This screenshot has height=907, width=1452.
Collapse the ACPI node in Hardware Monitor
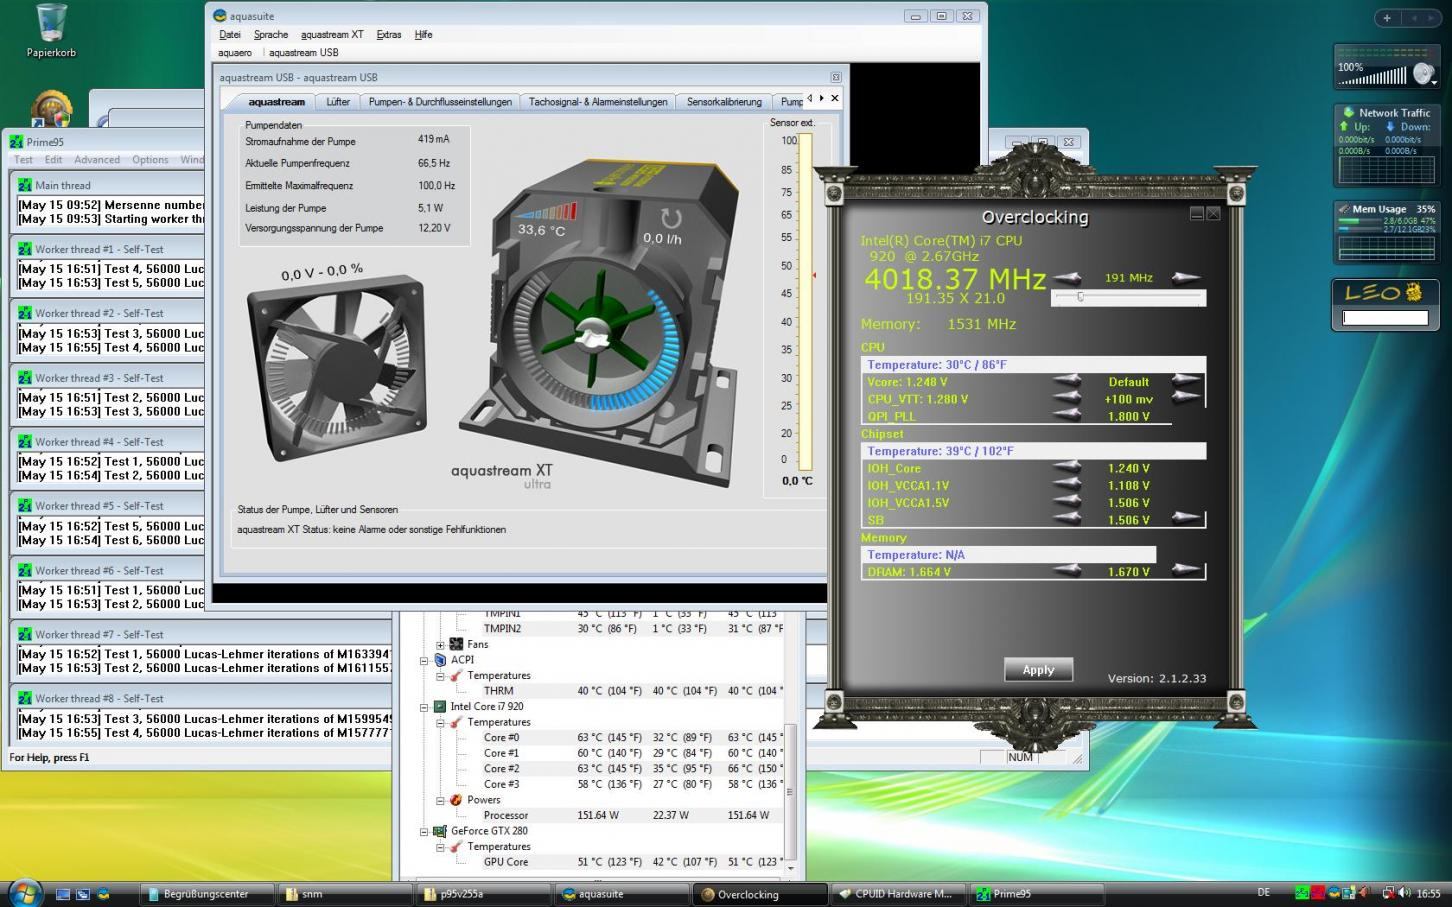pos(424,660)
